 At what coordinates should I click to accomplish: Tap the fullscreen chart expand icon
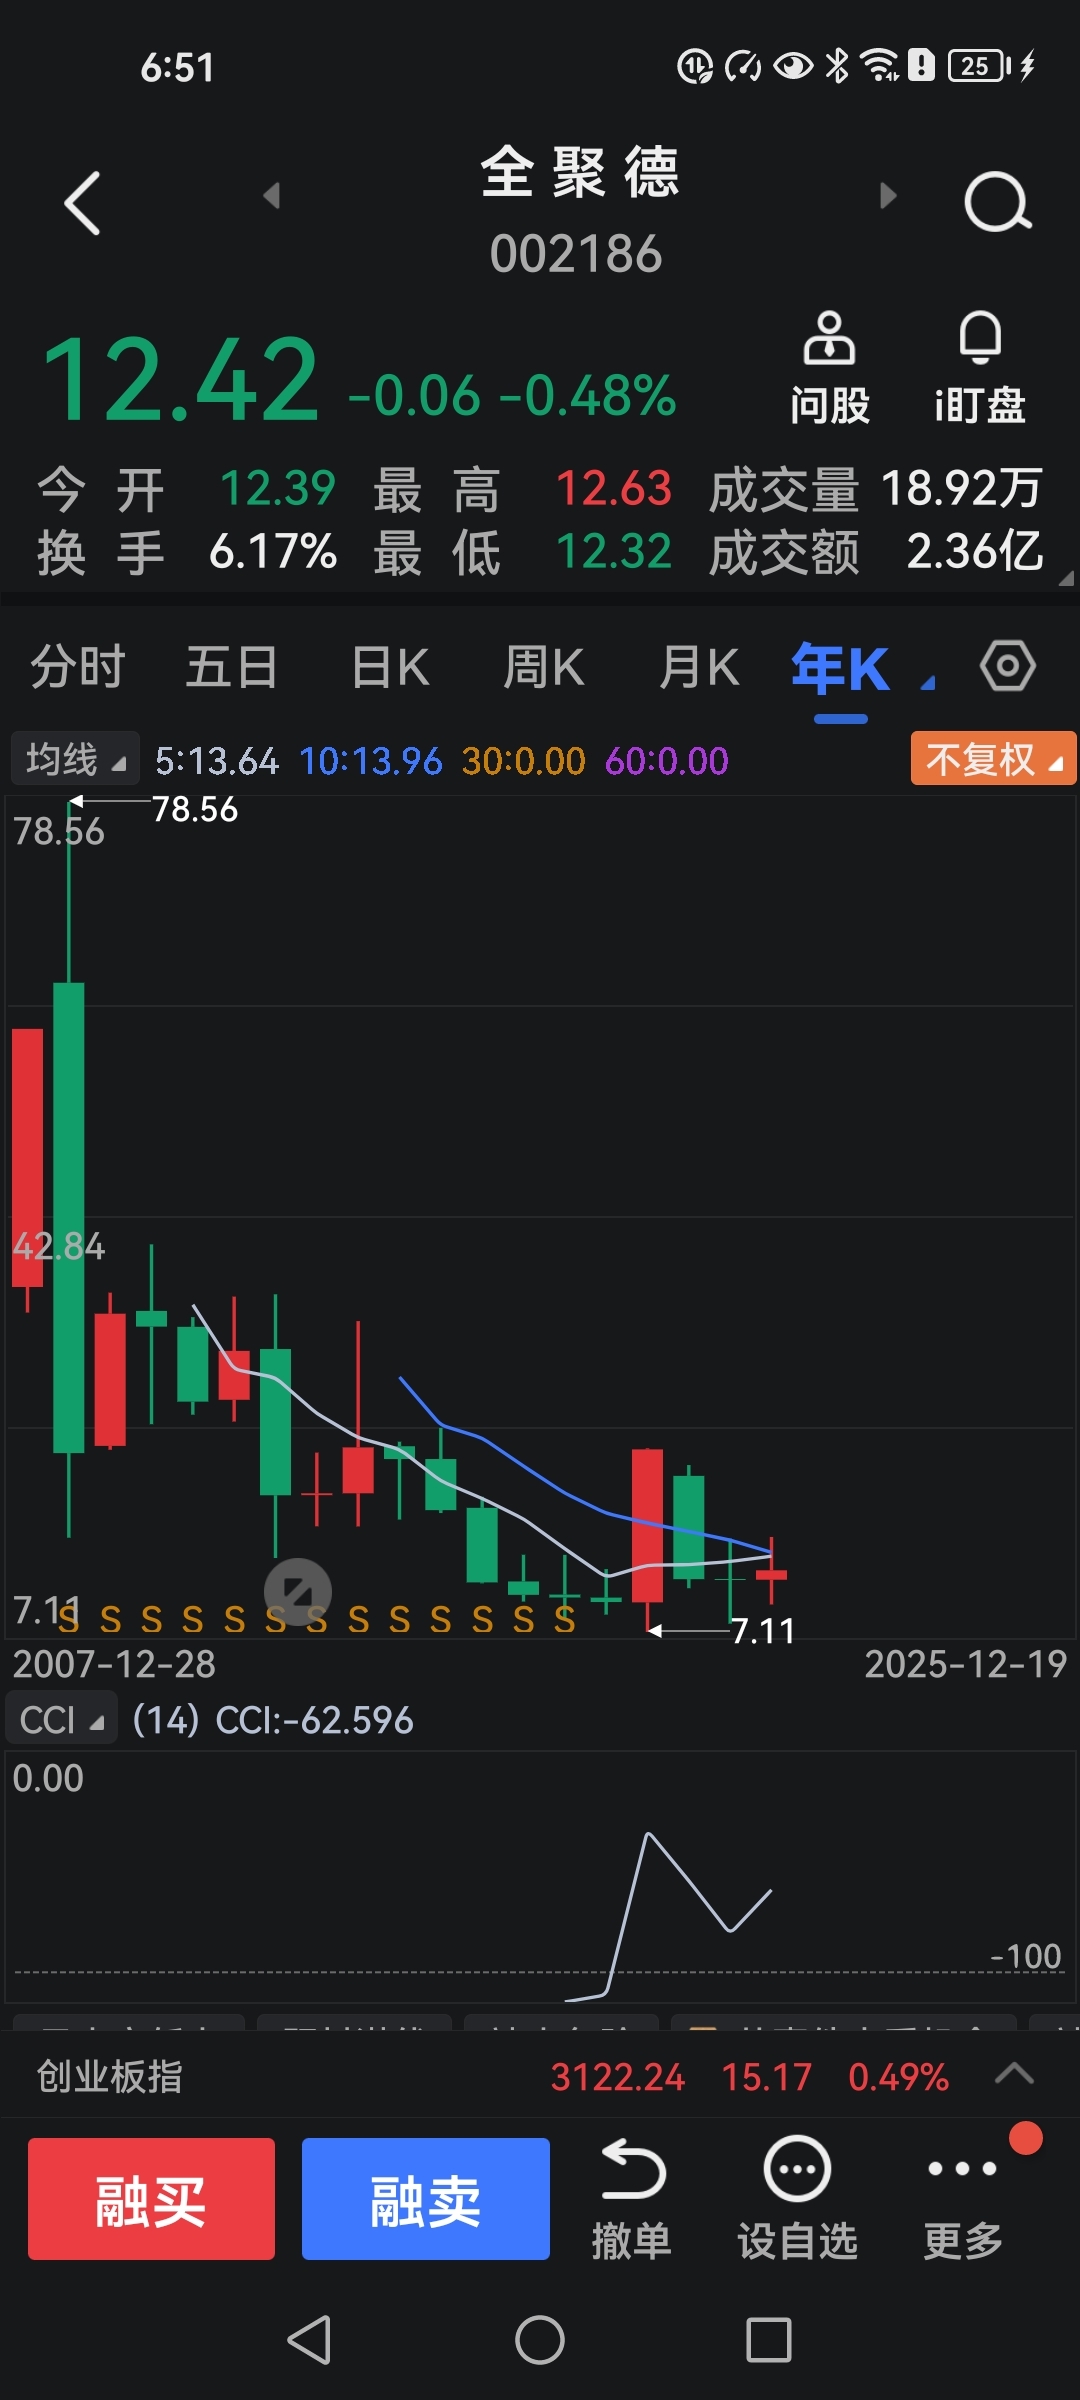pyautogui.click(x=297, y=1591)
